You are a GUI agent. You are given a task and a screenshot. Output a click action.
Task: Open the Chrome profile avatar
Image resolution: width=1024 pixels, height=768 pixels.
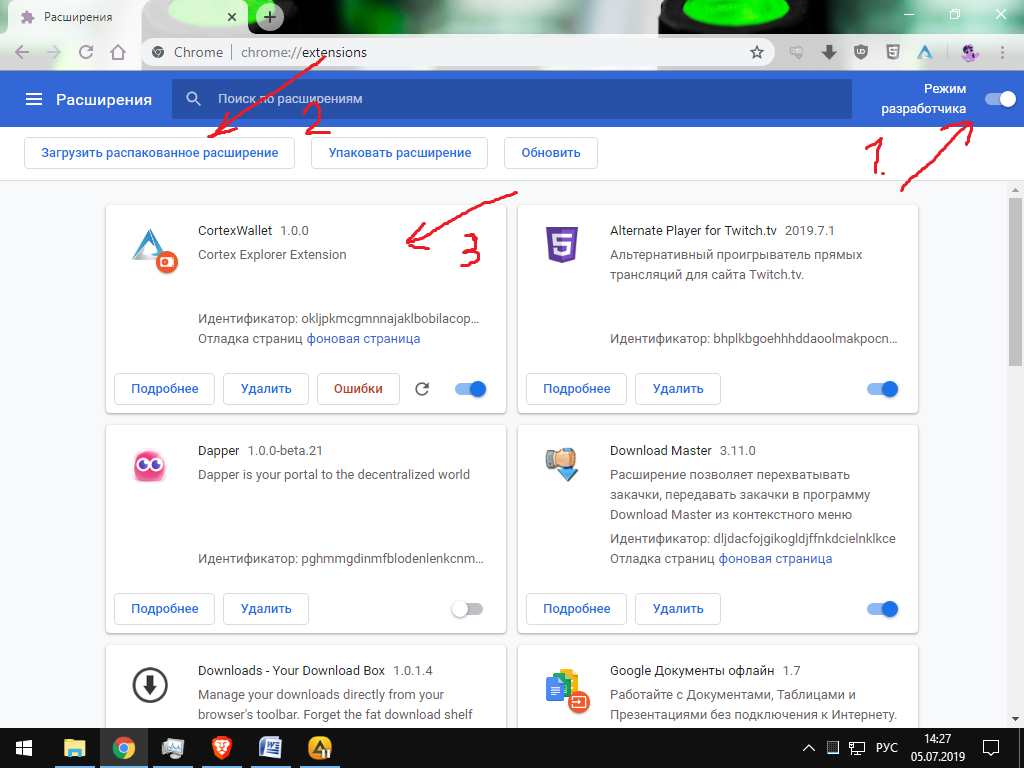(x=970, y=52)
